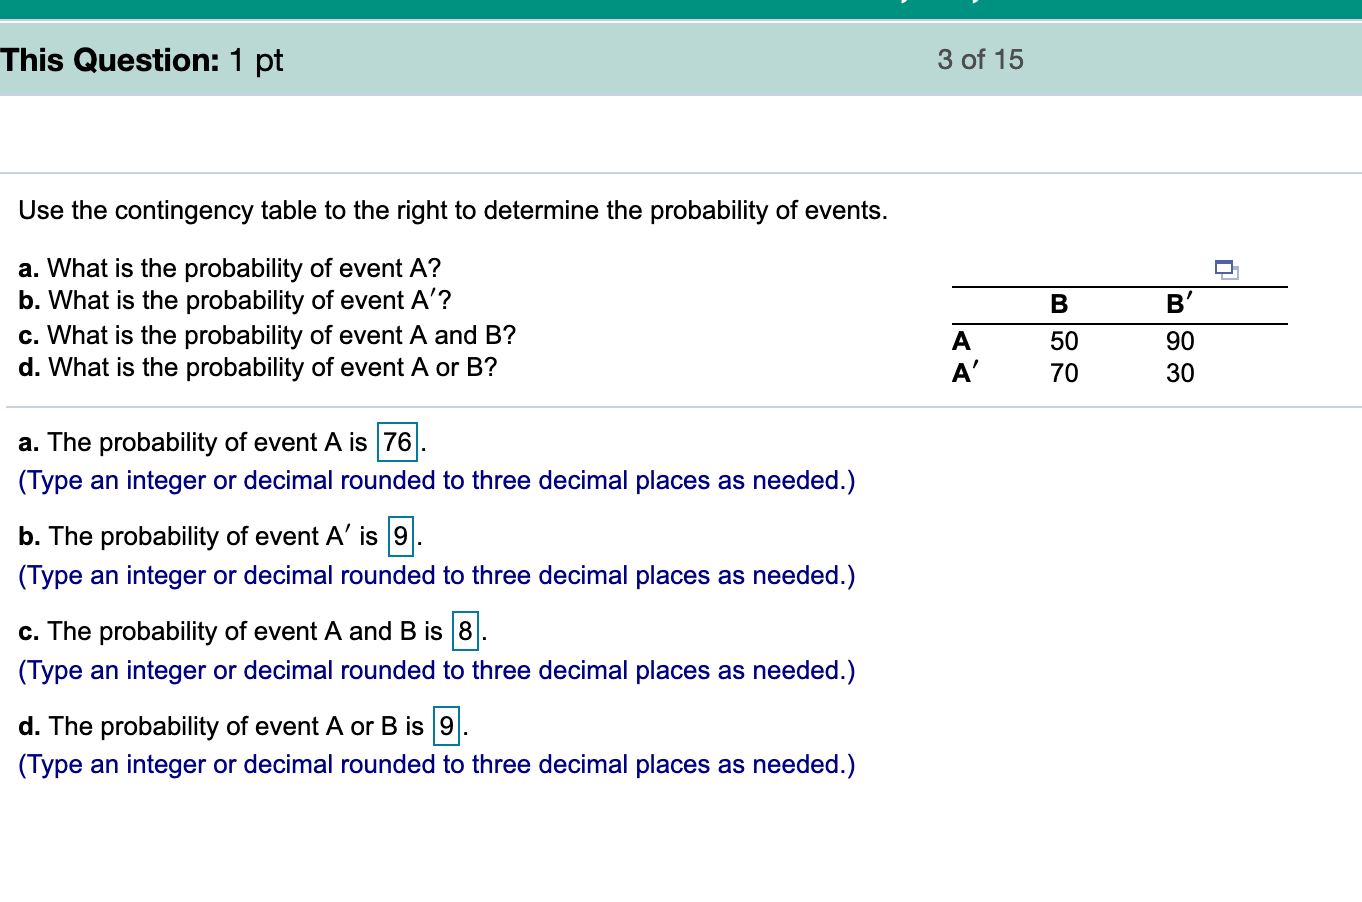Select the B column header in the table
Screen dimensions: 1362x902
pyautogui.click(x=1058, y=303)
